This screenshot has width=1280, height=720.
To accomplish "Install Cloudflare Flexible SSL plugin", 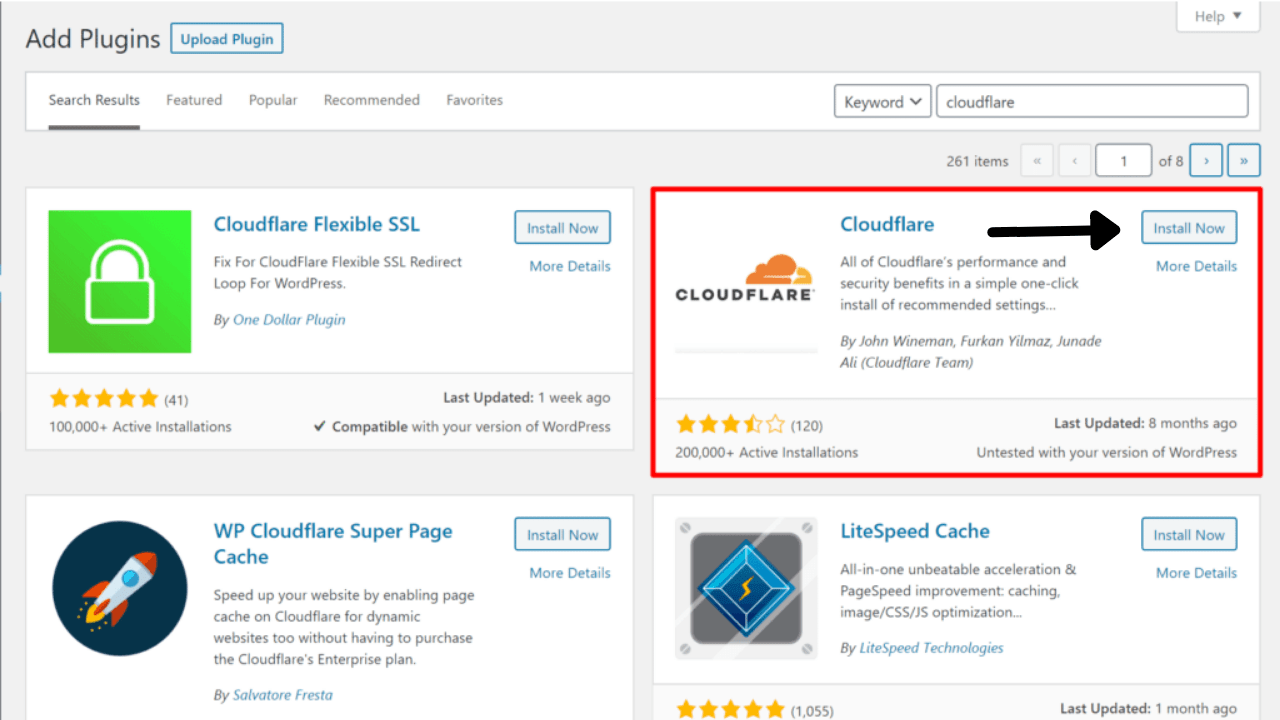I will (x=562, y=228).
